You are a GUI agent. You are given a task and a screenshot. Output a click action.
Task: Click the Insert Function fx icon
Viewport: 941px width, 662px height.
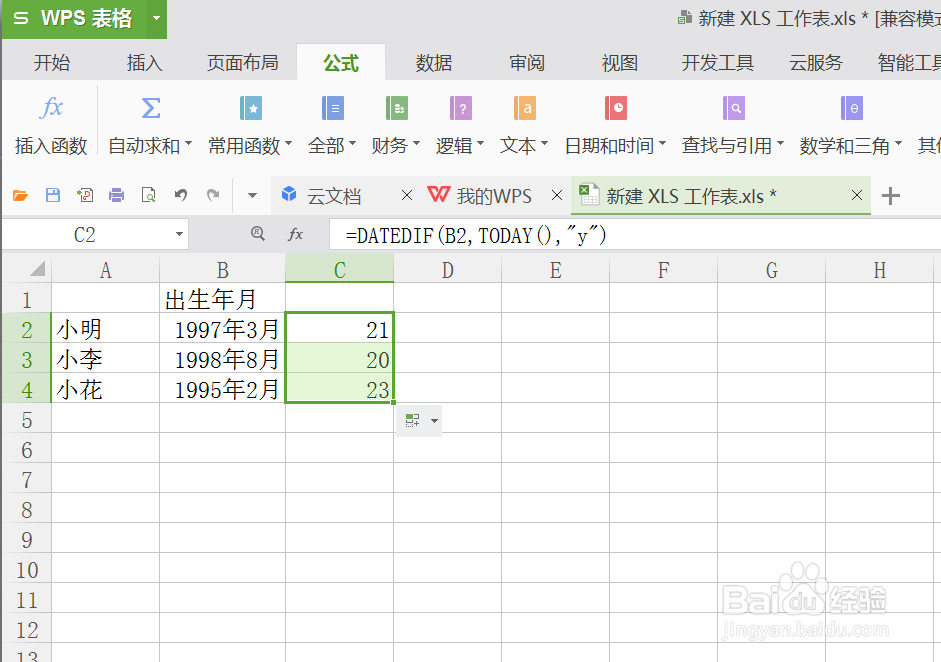[x=51, y=108]
